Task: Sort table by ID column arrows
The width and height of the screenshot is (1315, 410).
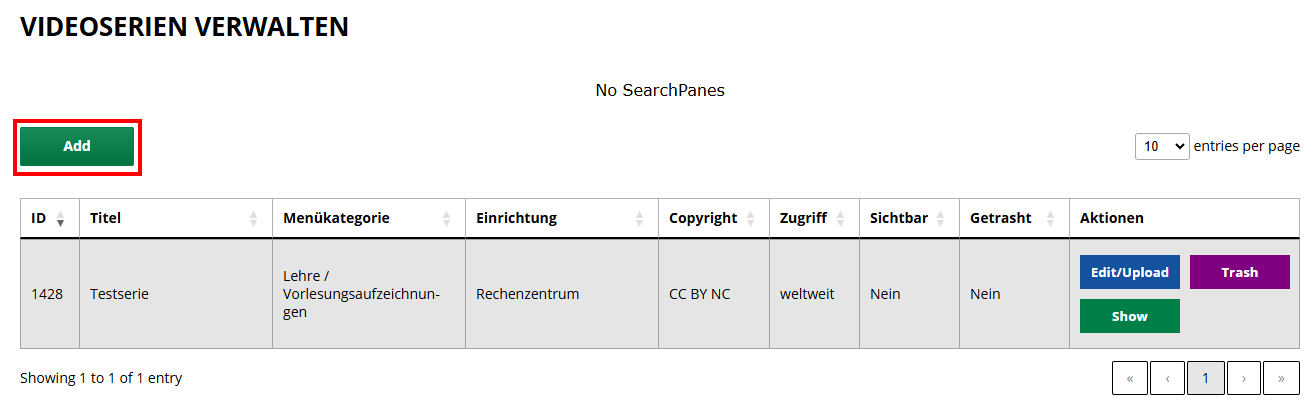Action: 60,218
